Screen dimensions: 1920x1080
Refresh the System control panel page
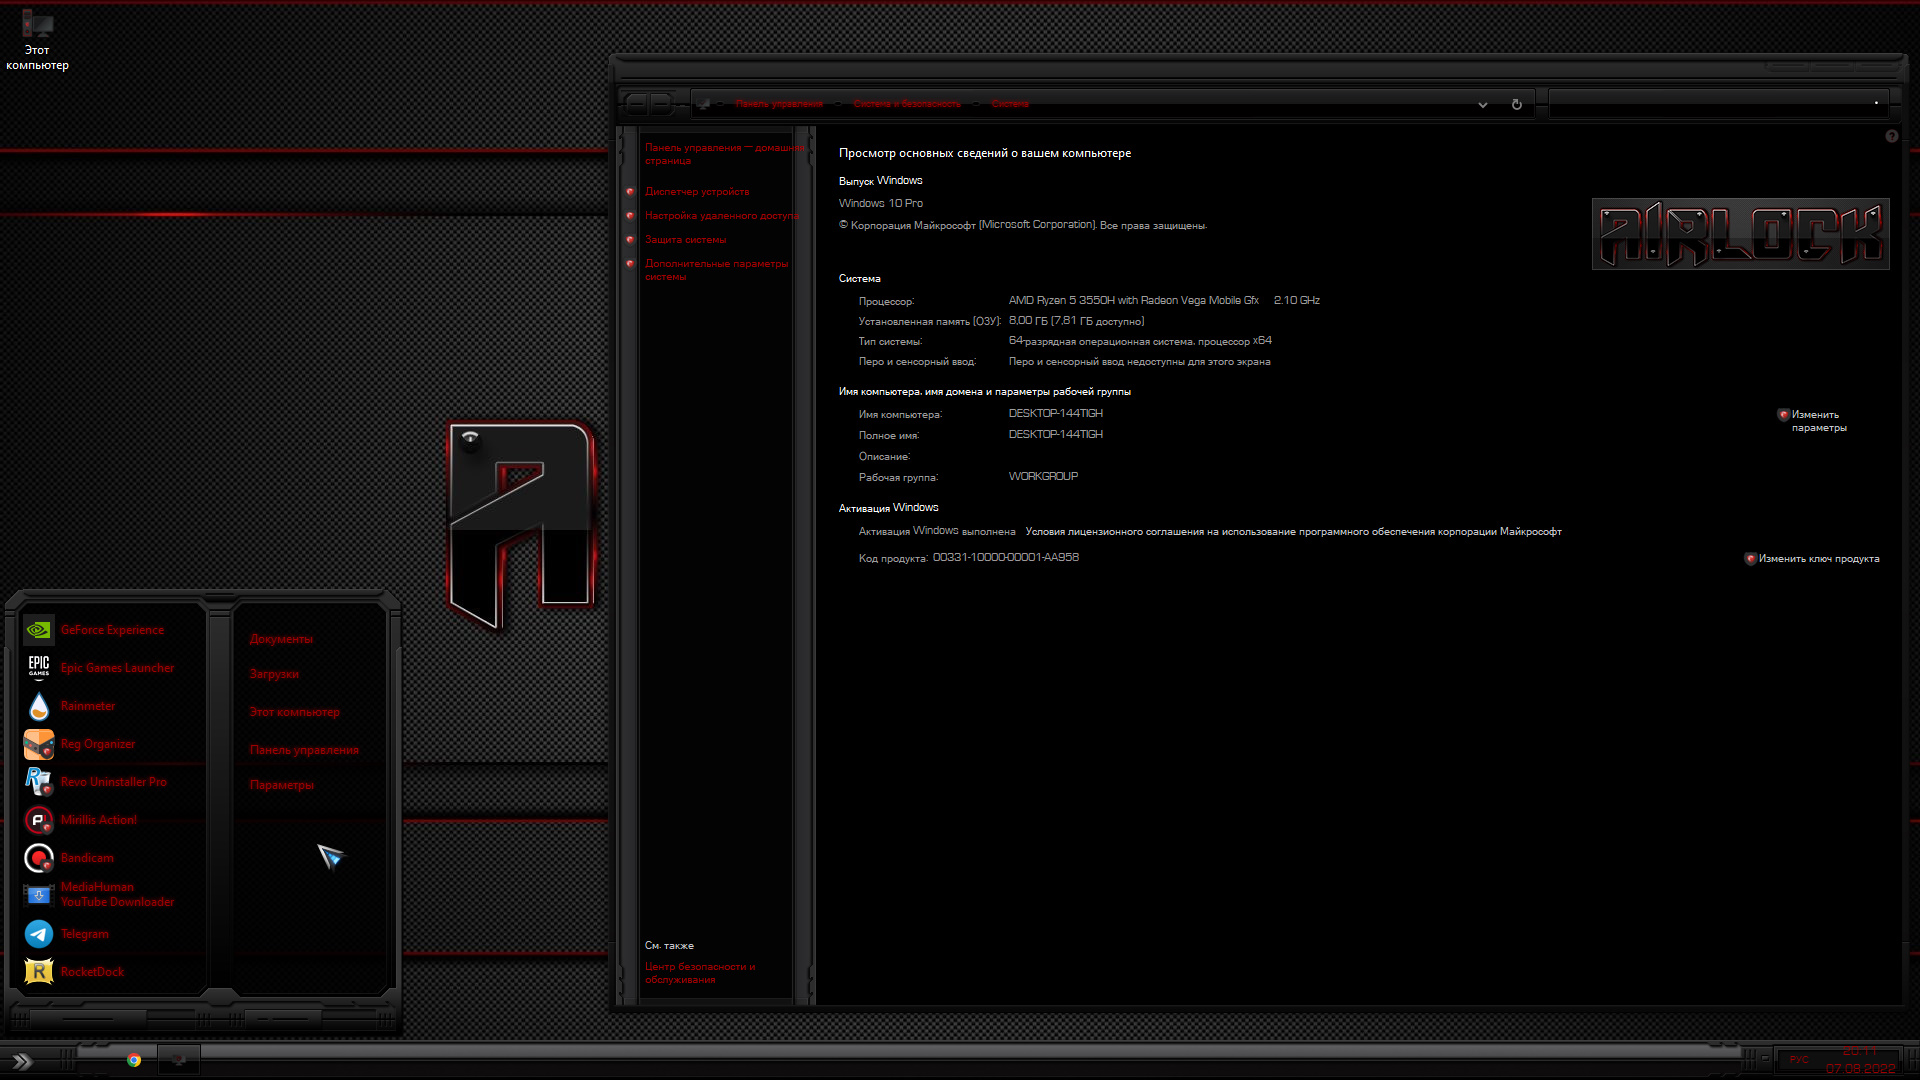pyautogui.click(x=1517, y=104)
